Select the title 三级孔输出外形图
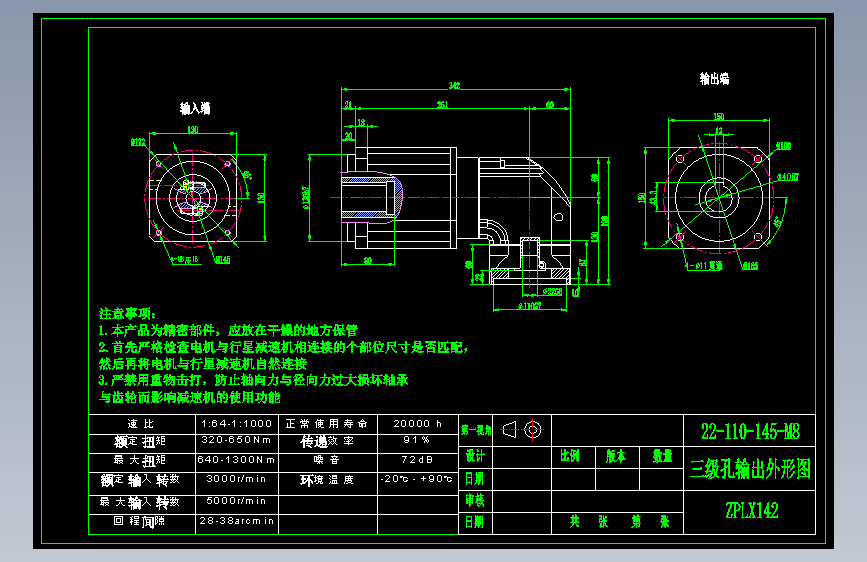 point(750,469)
